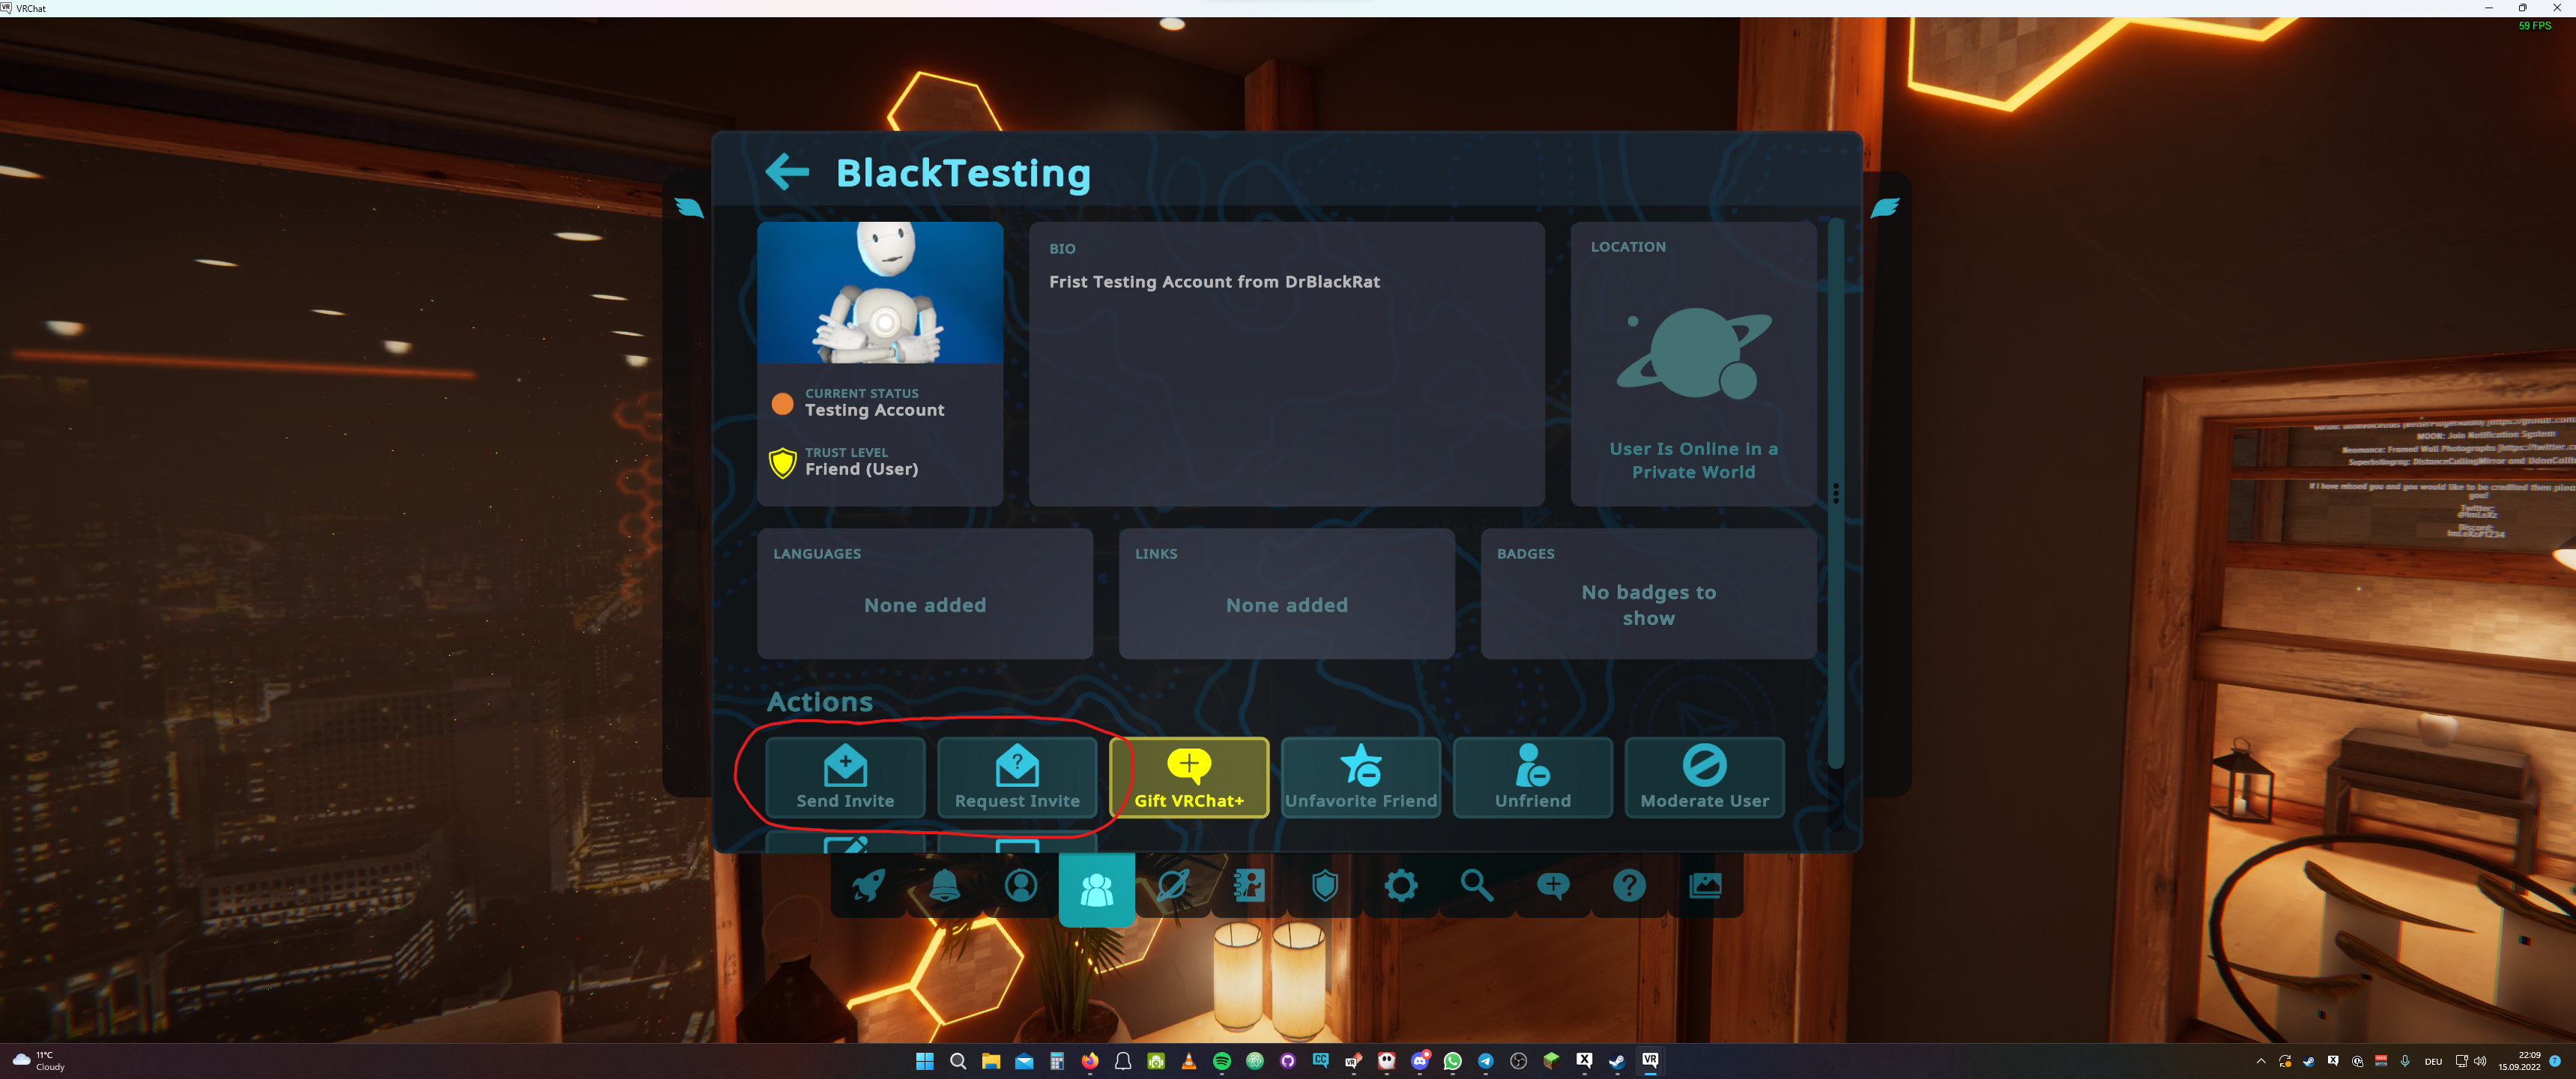Screen dimensions: 2576x1079
Task: Click the Request Invite button
Action: [x=1017, y=777]
